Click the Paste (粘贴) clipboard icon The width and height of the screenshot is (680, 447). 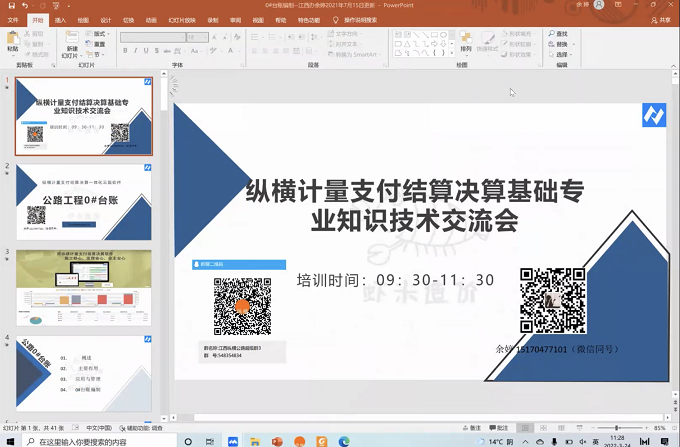[13, 38]
